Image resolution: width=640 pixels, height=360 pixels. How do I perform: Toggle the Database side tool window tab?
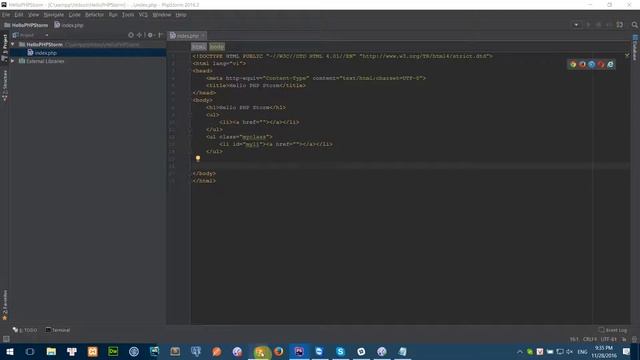[x=635, y=48]
